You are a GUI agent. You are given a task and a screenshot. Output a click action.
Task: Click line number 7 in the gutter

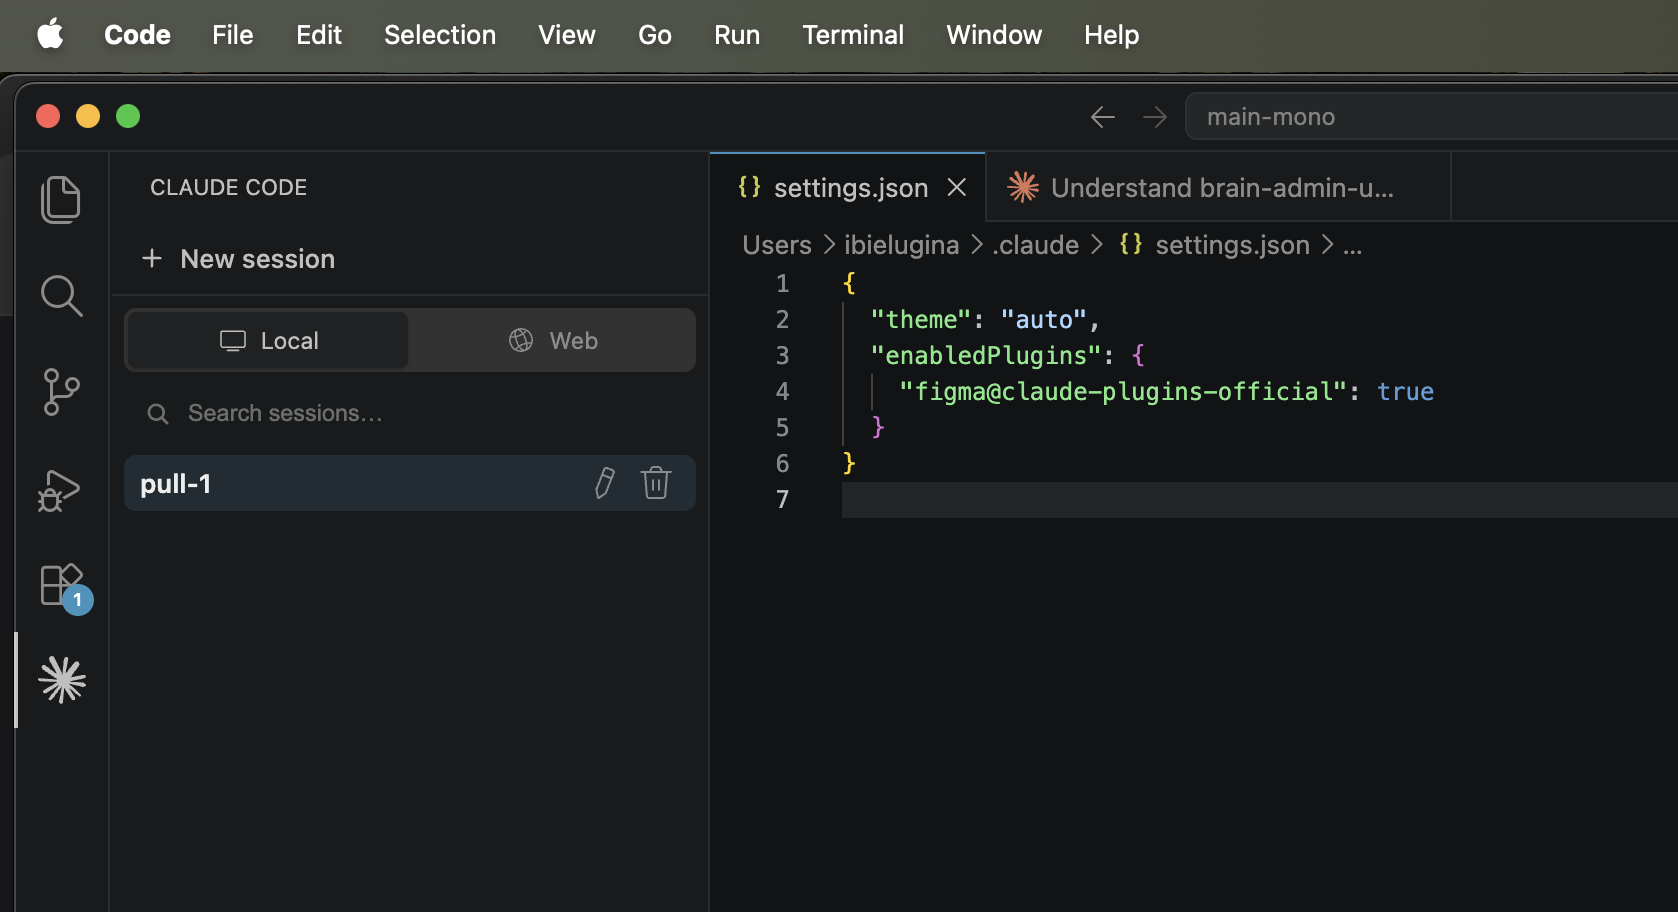click(782, 499)
